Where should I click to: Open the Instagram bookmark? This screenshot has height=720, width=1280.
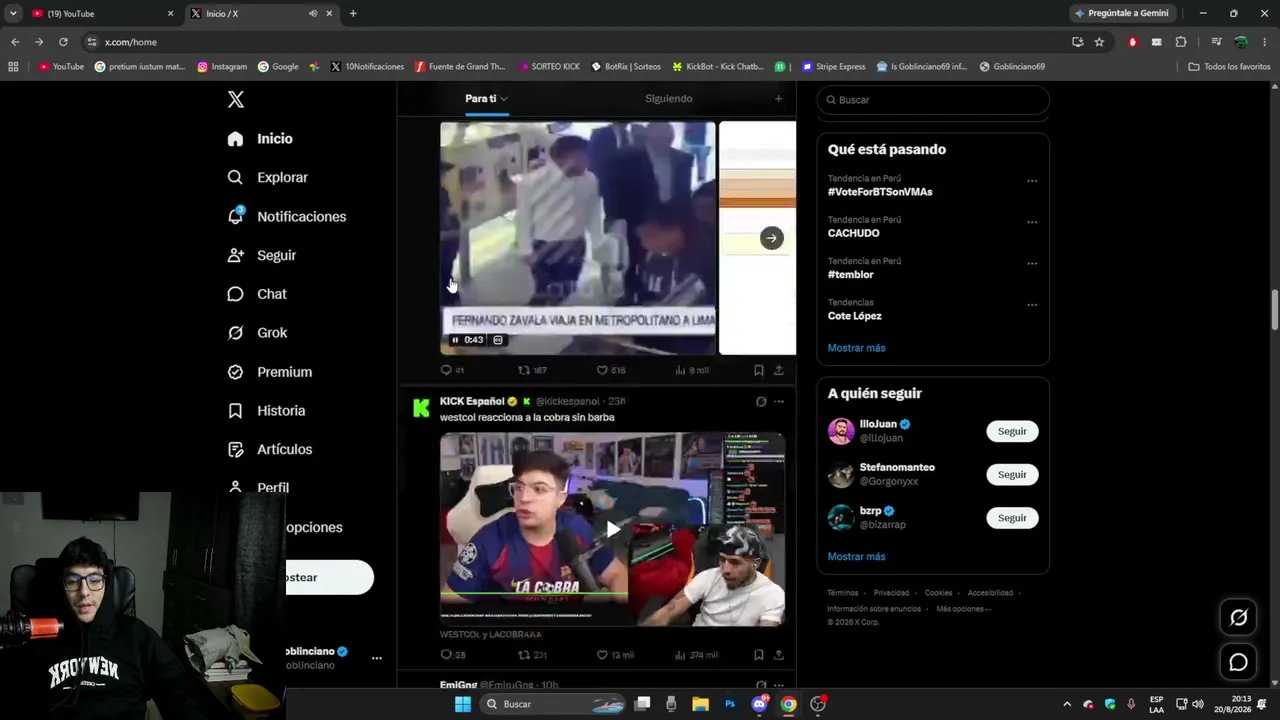point(222,67)
